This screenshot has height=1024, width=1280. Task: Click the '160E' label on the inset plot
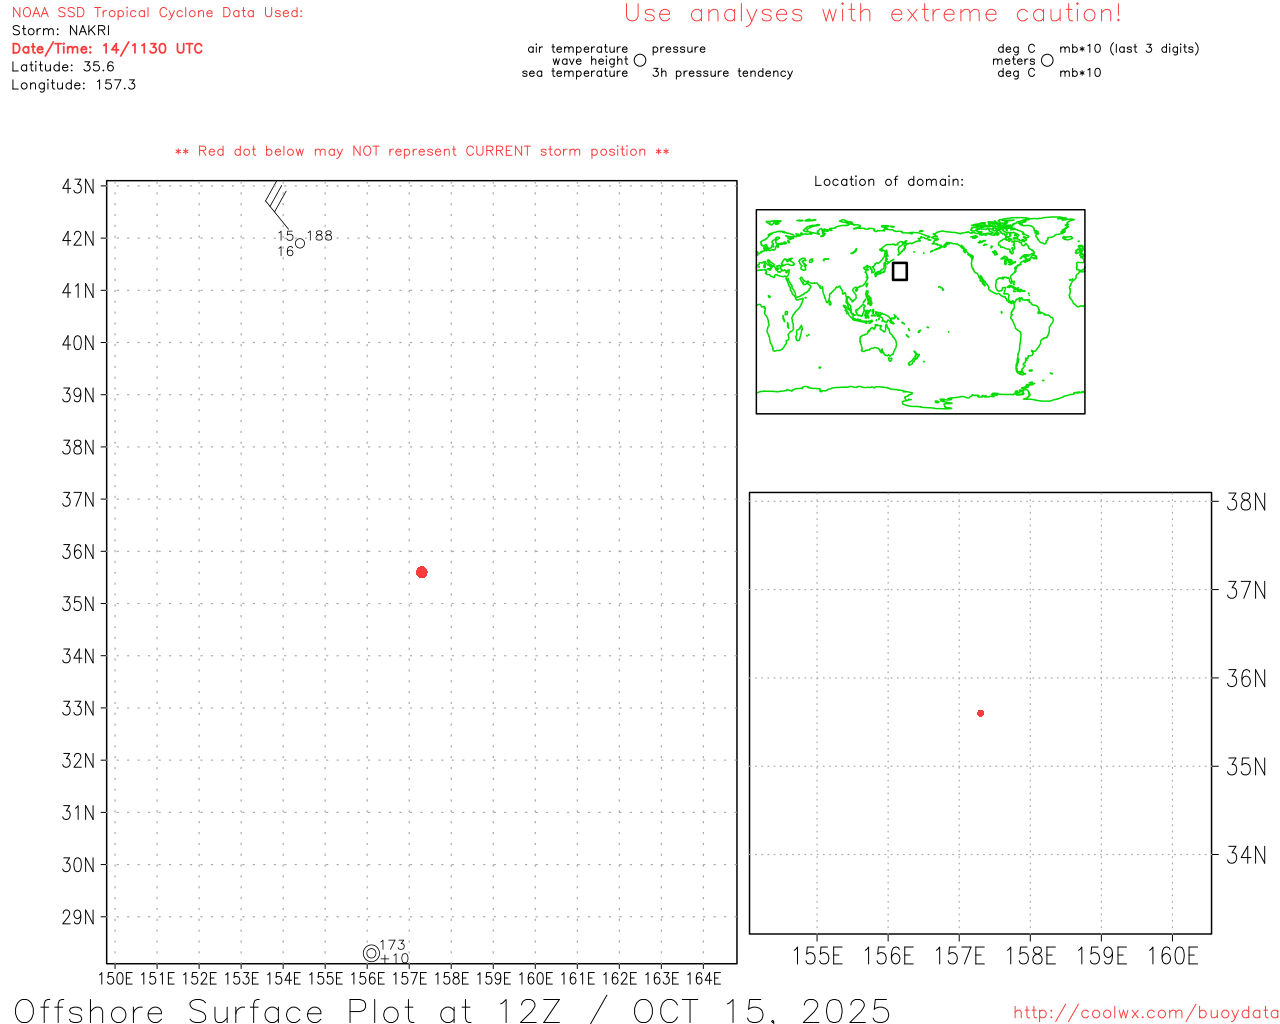pos(1173,957)
